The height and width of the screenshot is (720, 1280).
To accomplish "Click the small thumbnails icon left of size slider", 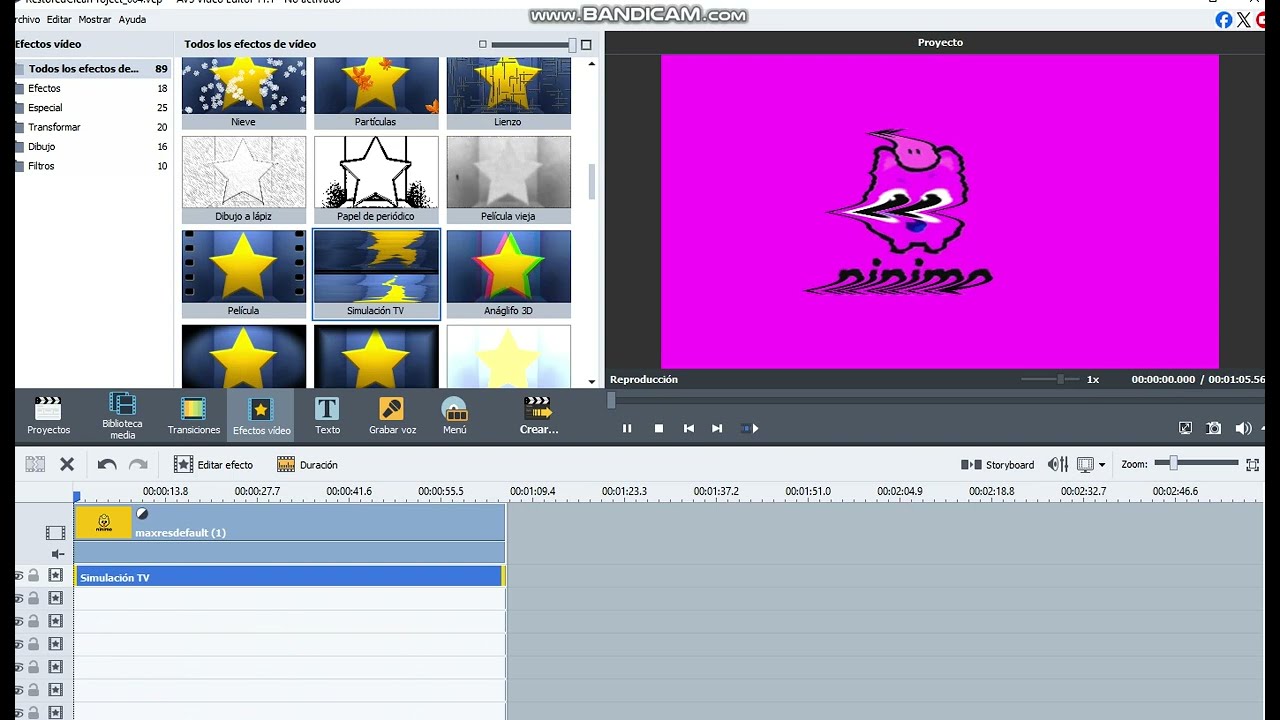I will [483, 44].
